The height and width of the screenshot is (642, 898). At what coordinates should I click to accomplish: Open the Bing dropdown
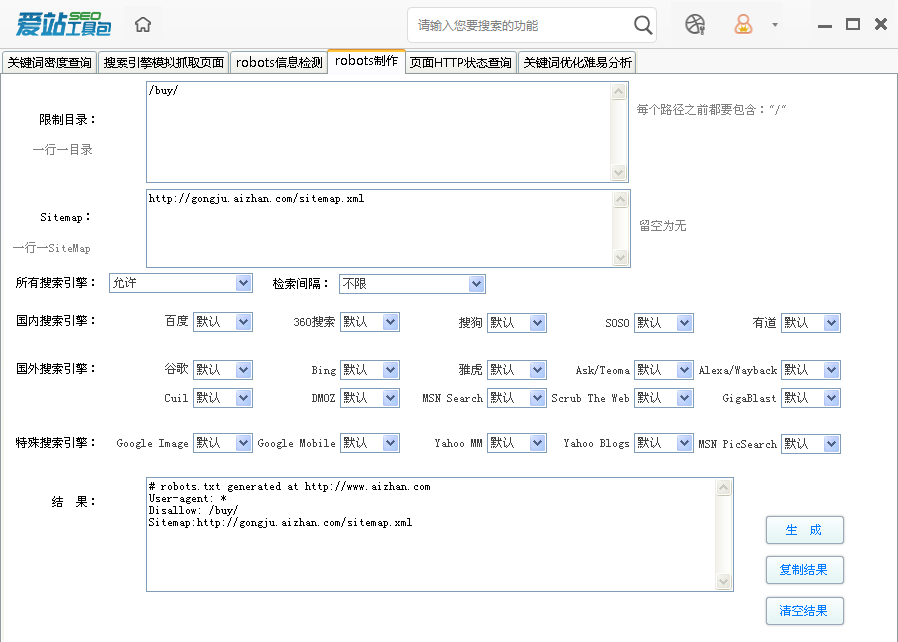[x=369, y=369]
